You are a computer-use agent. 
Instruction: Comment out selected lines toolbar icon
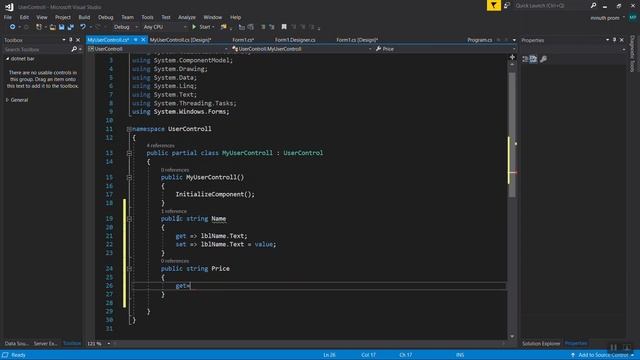(x=263, y=27)
